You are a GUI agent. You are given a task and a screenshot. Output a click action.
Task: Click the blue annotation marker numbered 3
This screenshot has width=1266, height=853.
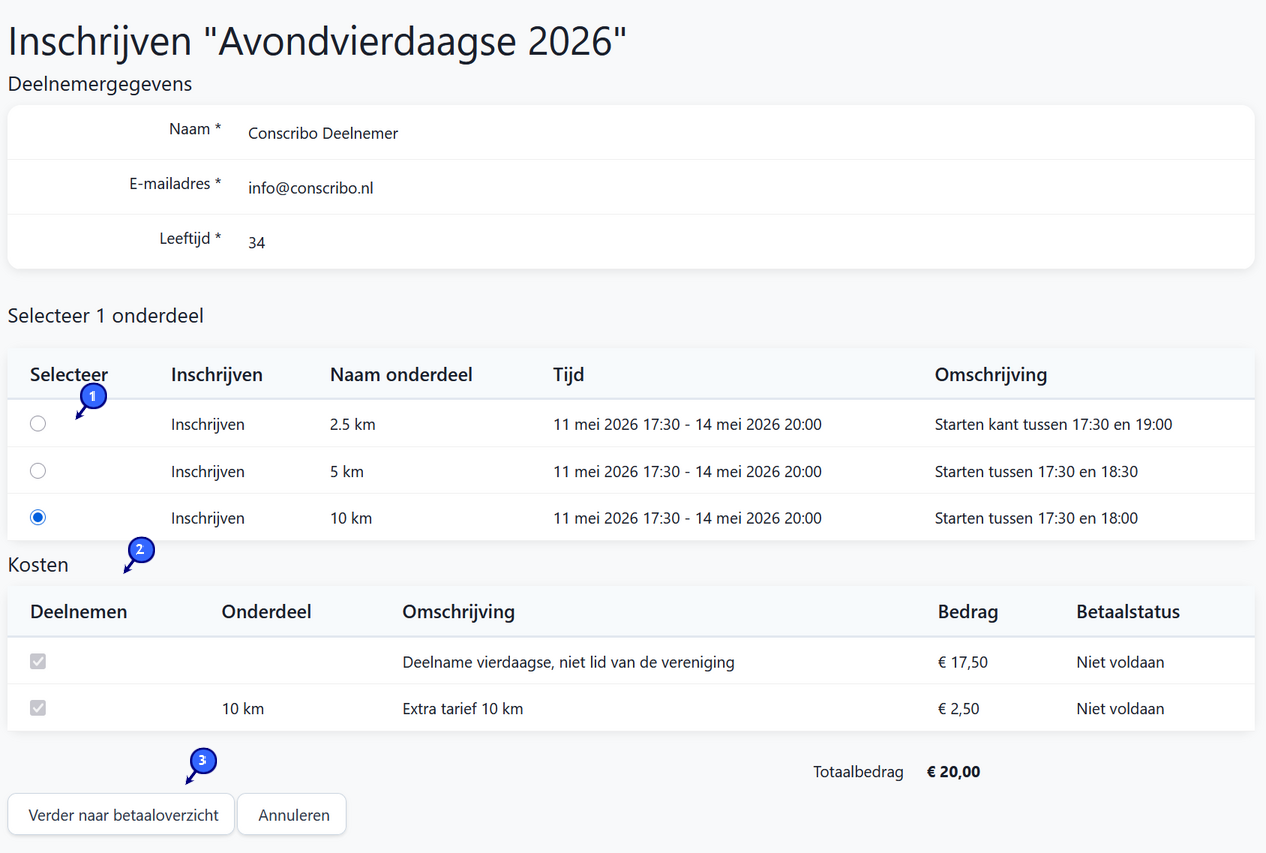(x=202, y=762)
